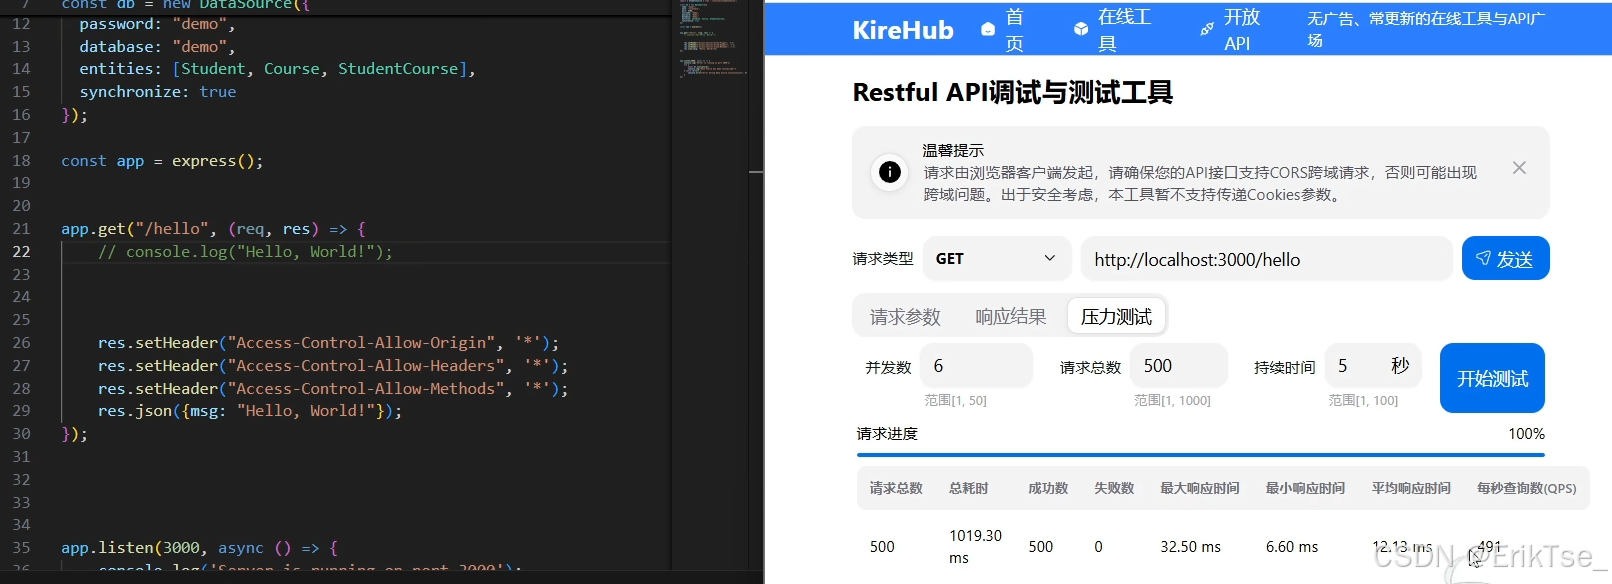Click the 请求进度 progress bar
This screenshot has width=1612, height=584.
(x=1200, y=455)
